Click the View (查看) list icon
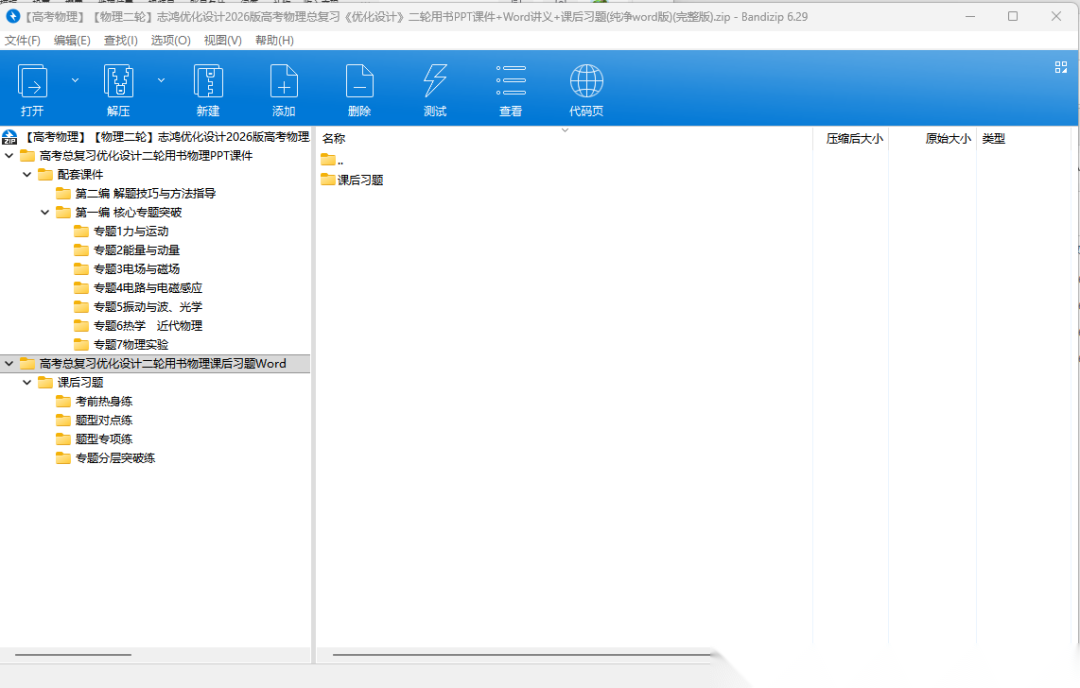1080x688 pixels. [511, 82]
